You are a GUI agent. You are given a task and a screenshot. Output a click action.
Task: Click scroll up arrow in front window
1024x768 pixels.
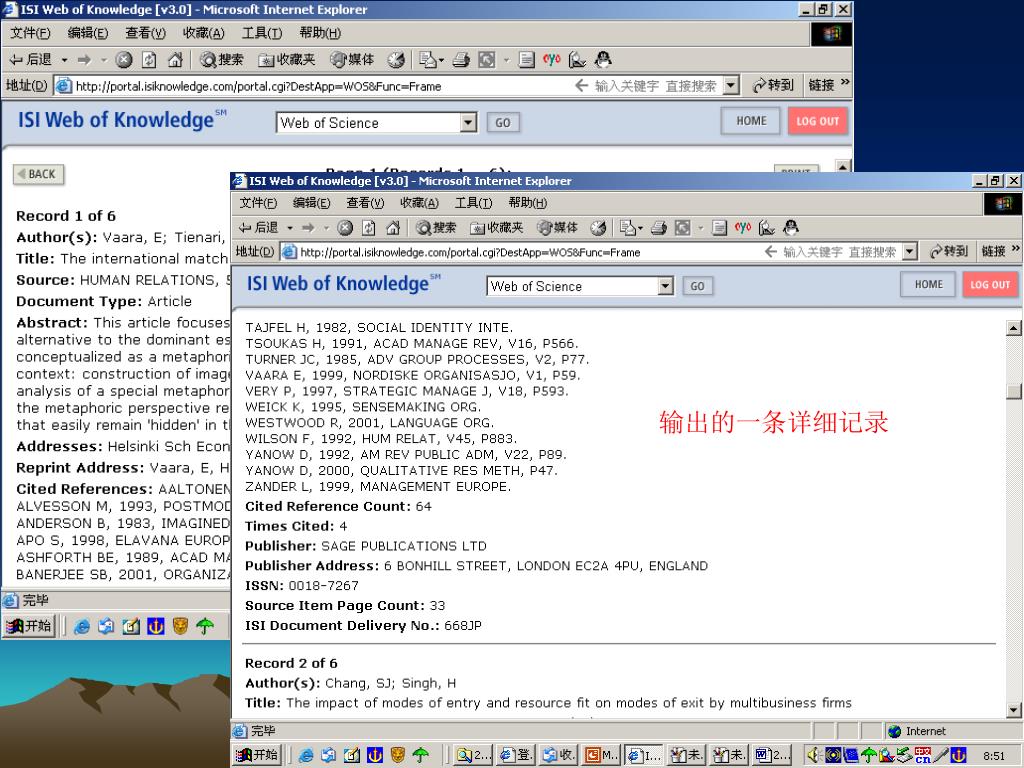pyautogui.click(x=1014, y=328)
